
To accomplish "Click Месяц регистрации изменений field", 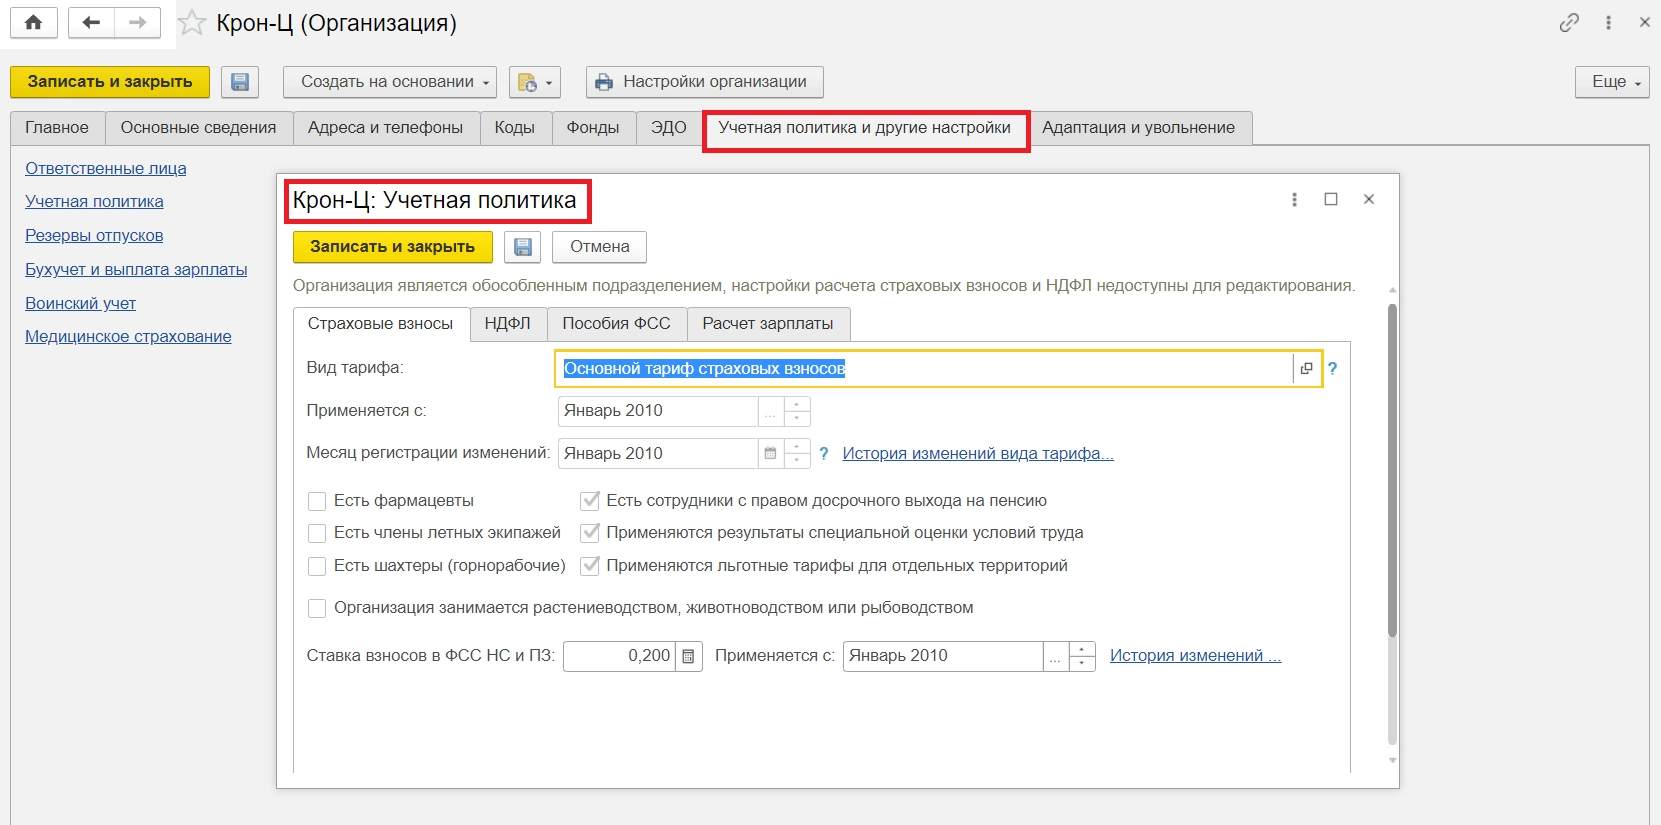I will tap(658, 454).
